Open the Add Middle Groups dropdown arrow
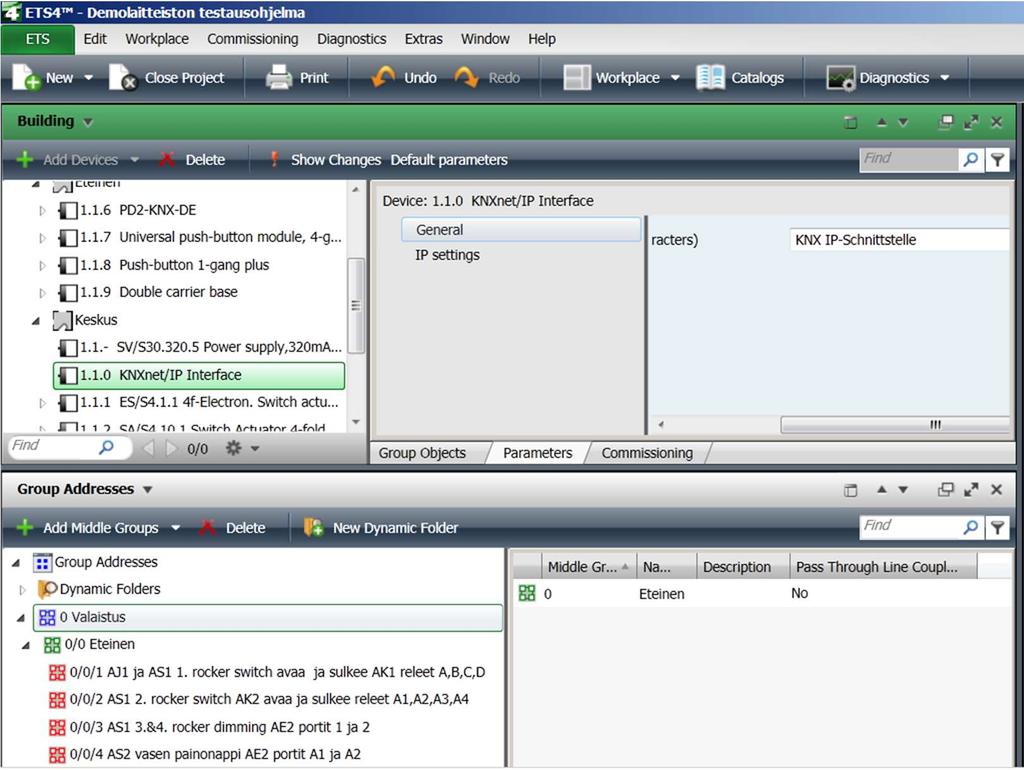Screen dimensions: 1024x770 pyautogui.click(x=176, y=528)
